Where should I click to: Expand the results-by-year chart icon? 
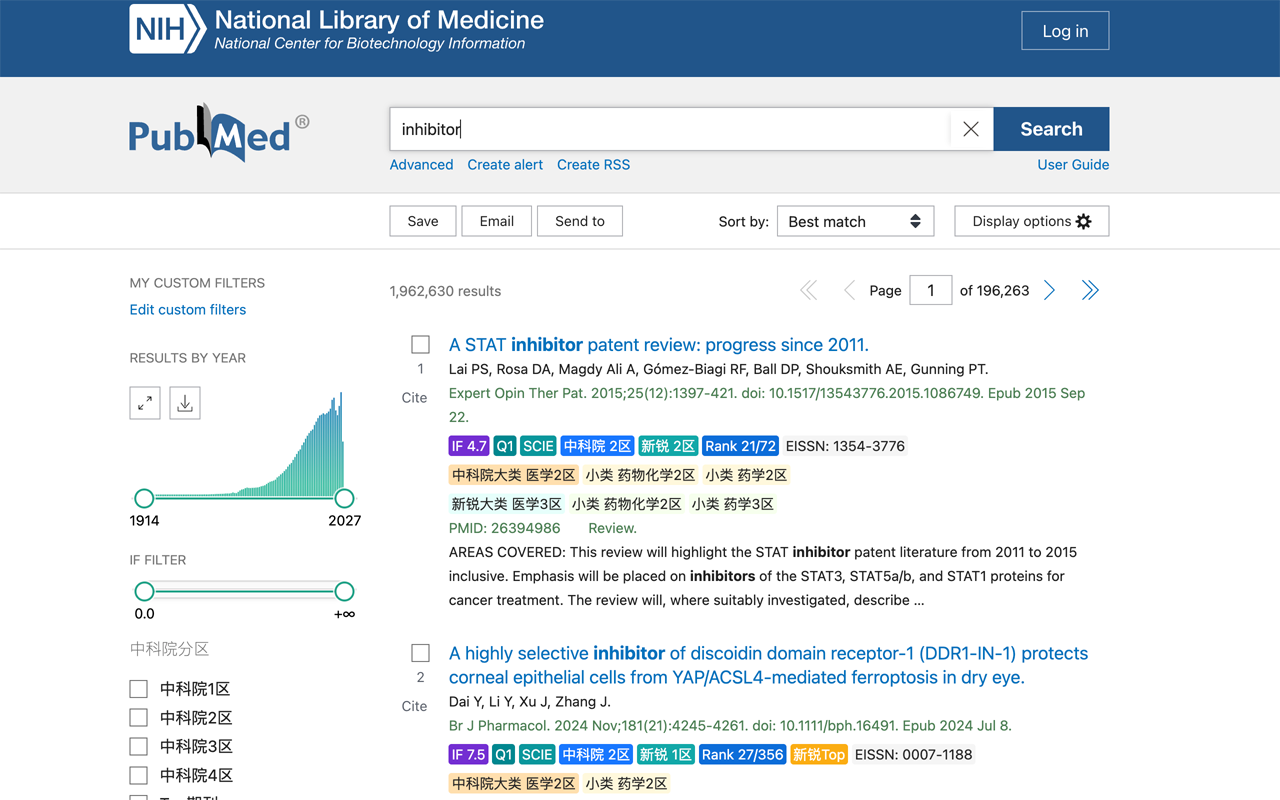tap(145, 403)
